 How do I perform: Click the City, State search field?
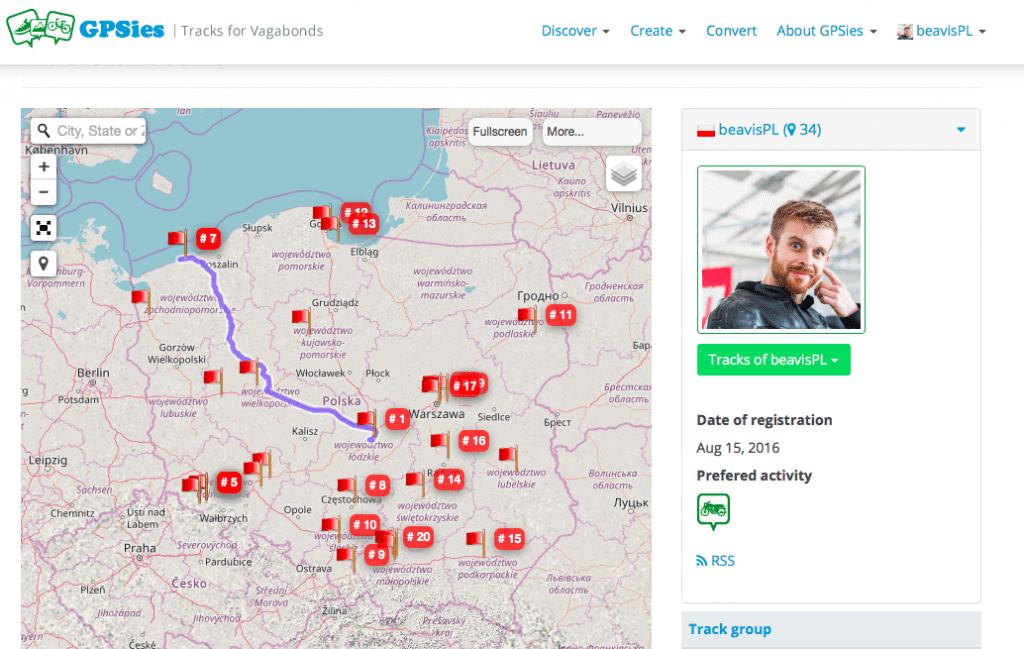(98, 131)
